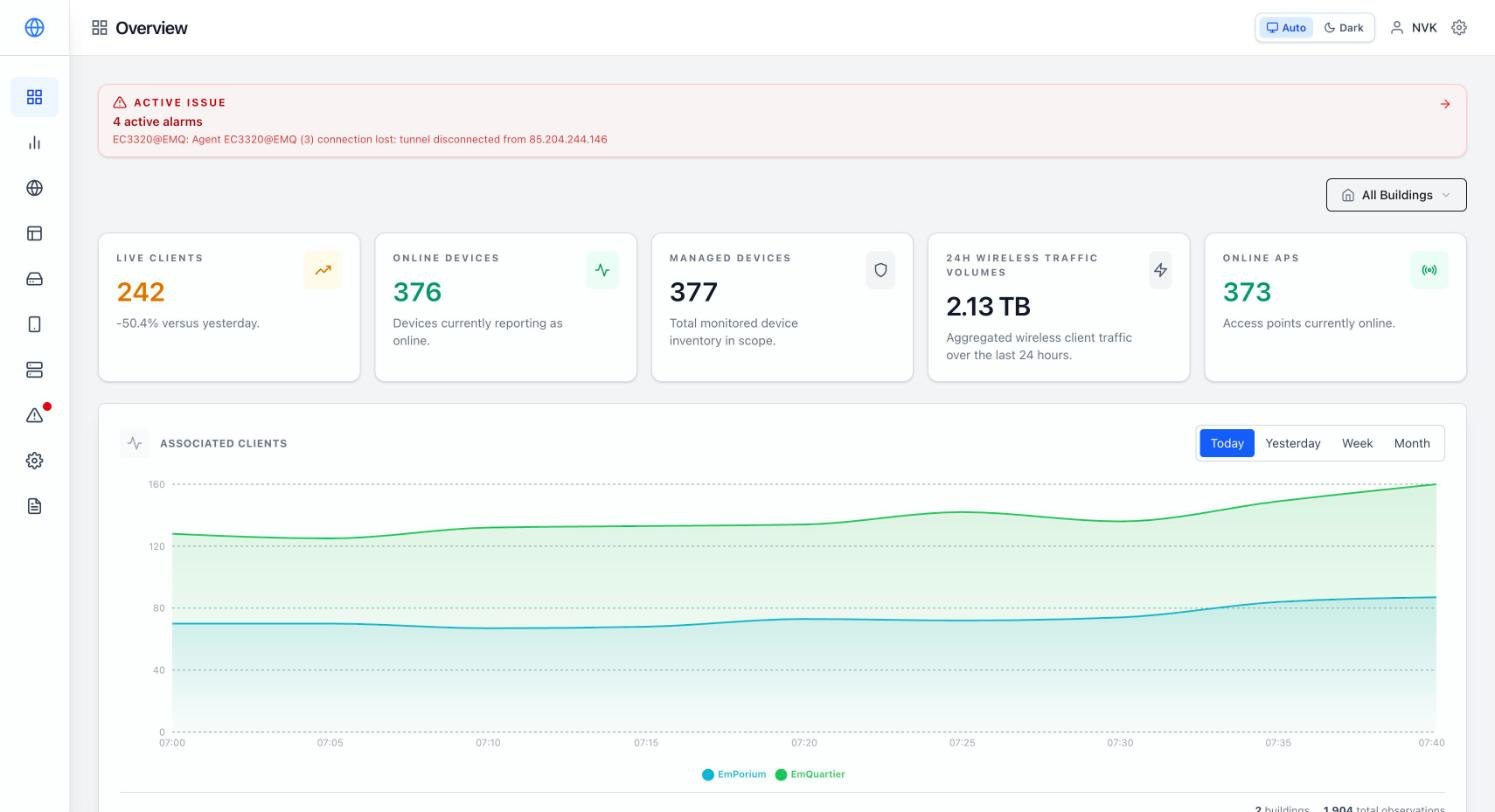The image size is (1495, 812).
Task: Open the hard drive device sidebar icon
Action: coord(34,279)
